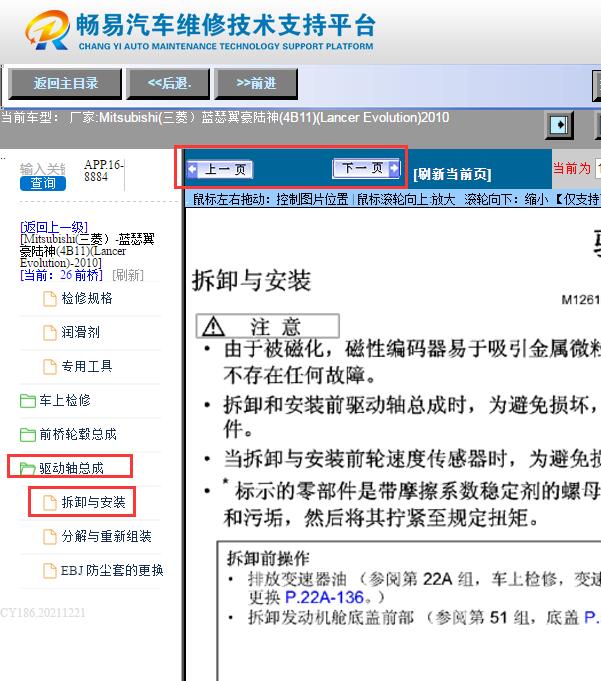Screen dimensions: 601x681
Task: Go to next page with 下一页
Action: pyautogui.click(x=366, y=168)
